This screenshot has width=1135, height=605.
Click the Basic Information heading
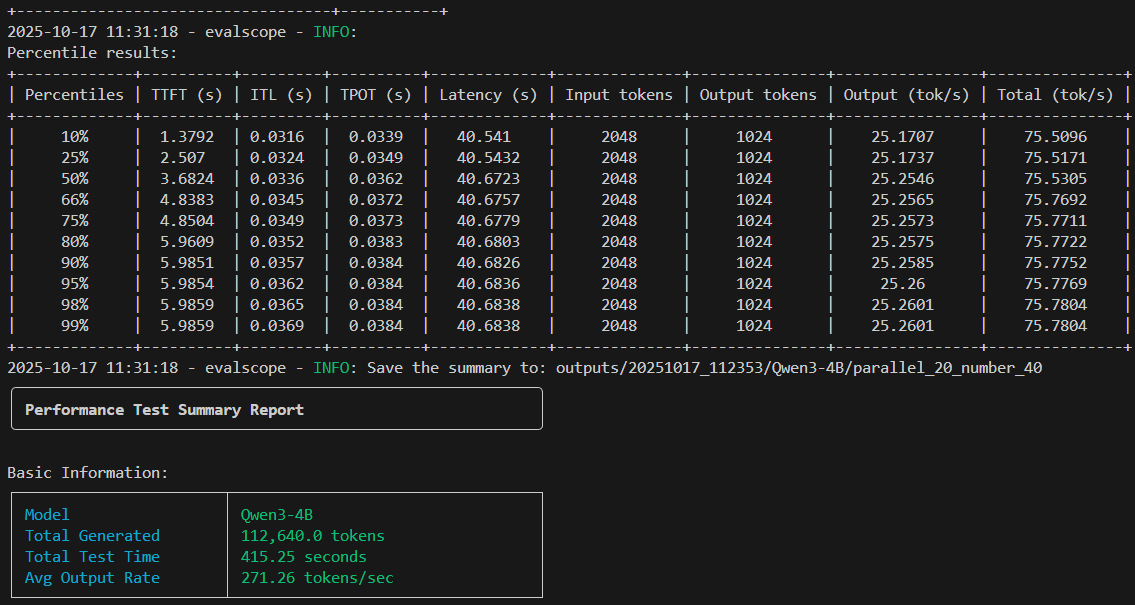88,473
